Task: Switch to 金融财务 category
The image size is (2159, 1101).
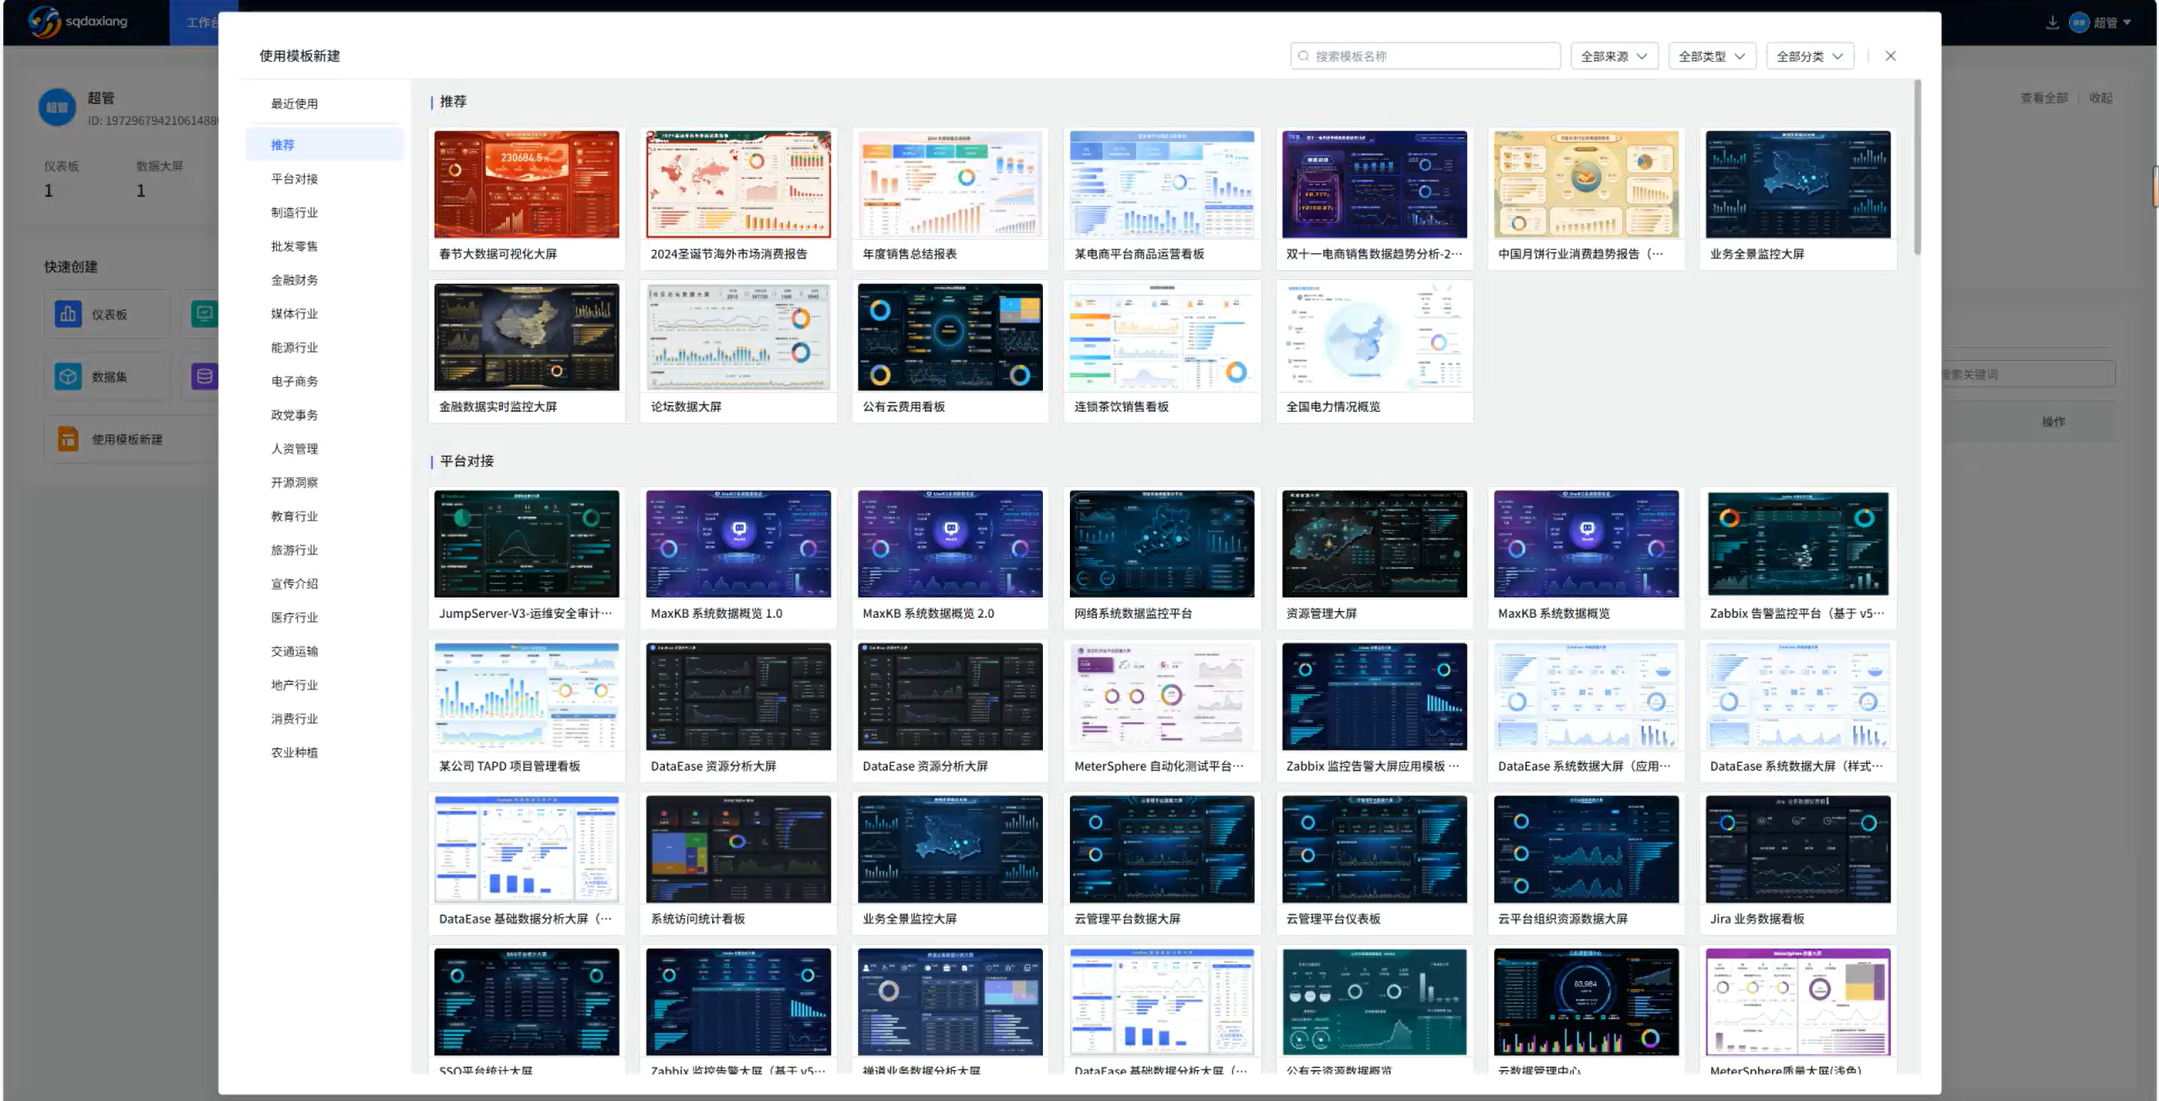Action: coord(294,280)
